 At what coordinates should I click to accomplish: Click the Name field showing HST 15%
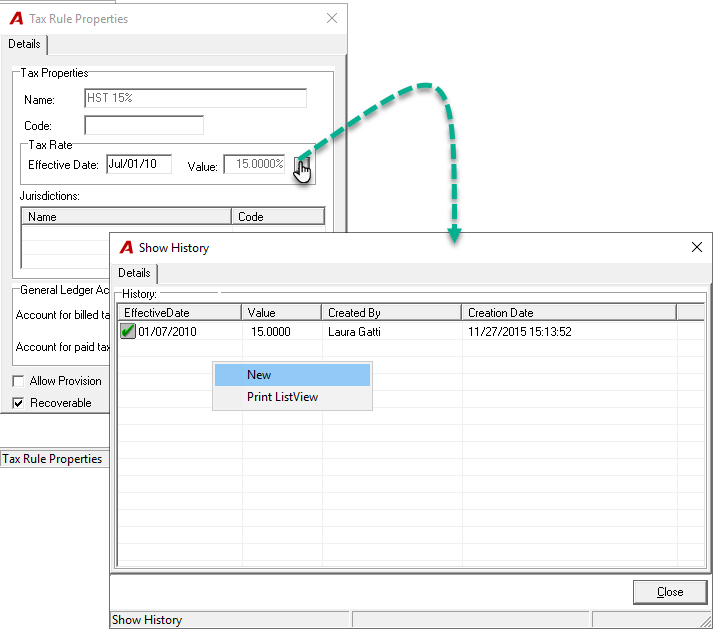196,98
